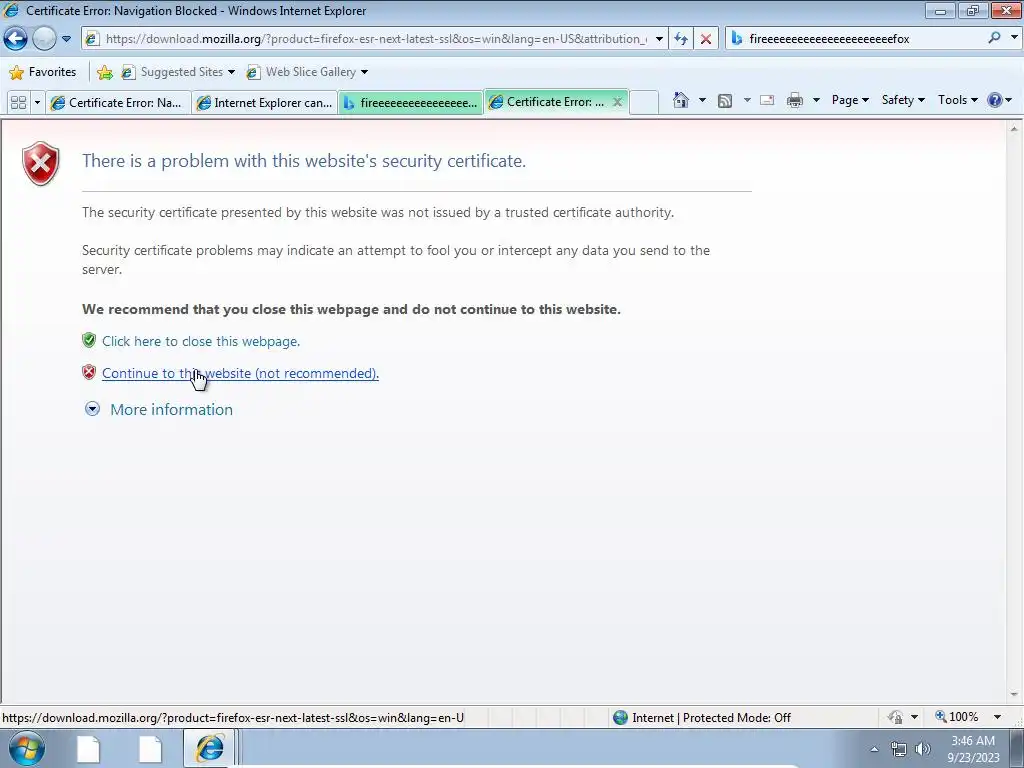Click Internet | Protected Mode: Off status
This screenshot has height=768, width=1024.
coord(703,718)
